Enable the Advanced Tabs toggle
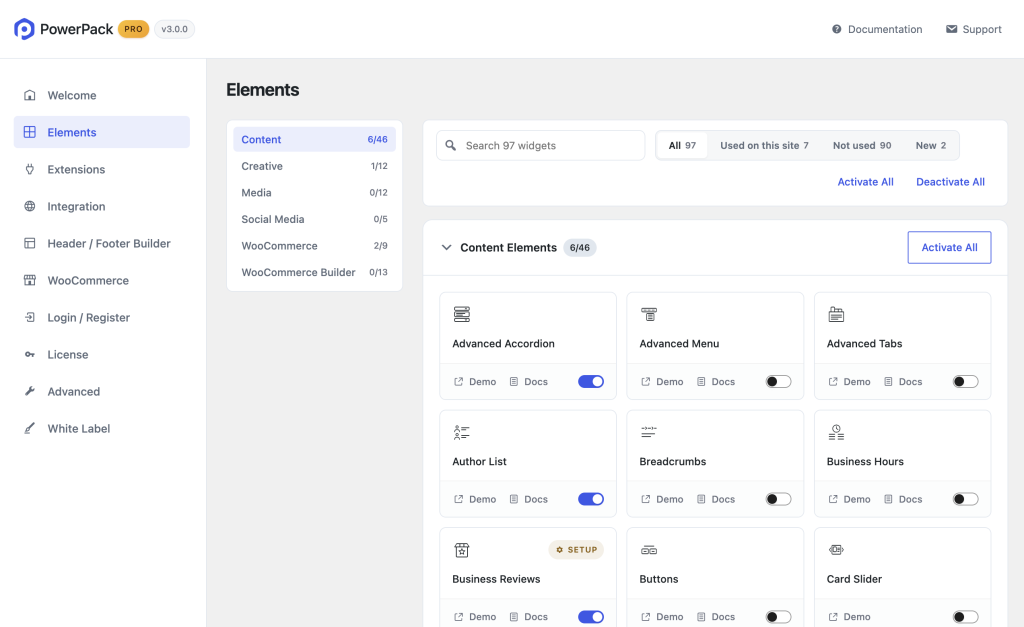This screenshot has width=1024, height=627. (x=965, y=381)
